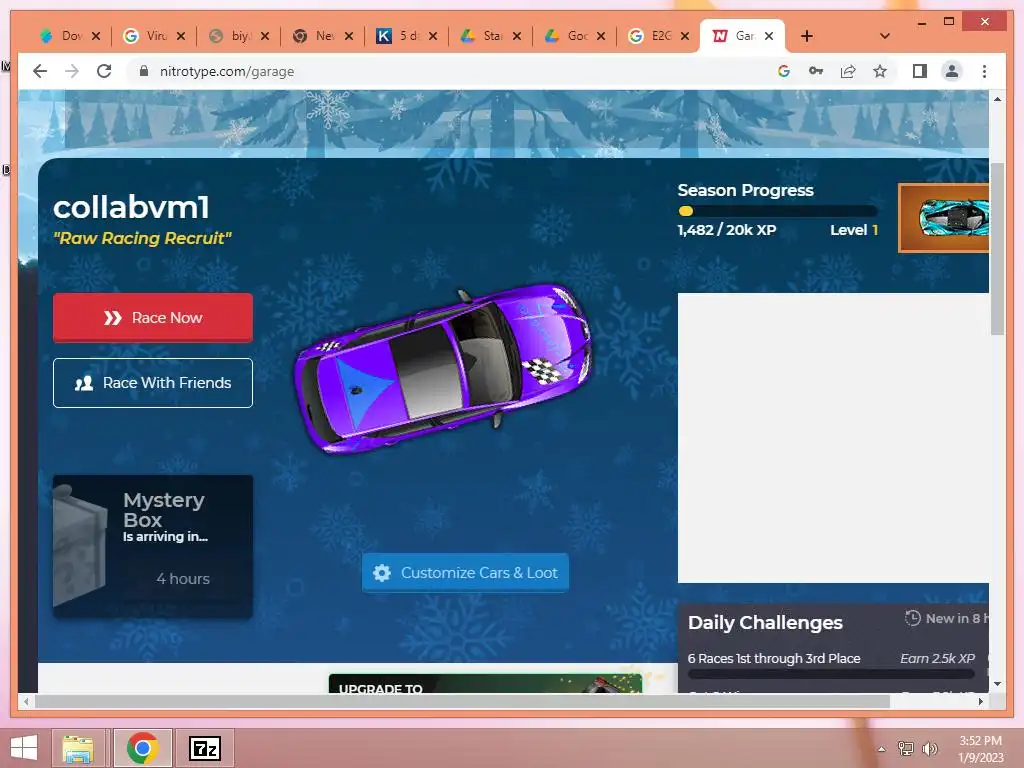The image size is (1024, 768).
Task: Show hidden system tray icons
Action: click(882, 749)
